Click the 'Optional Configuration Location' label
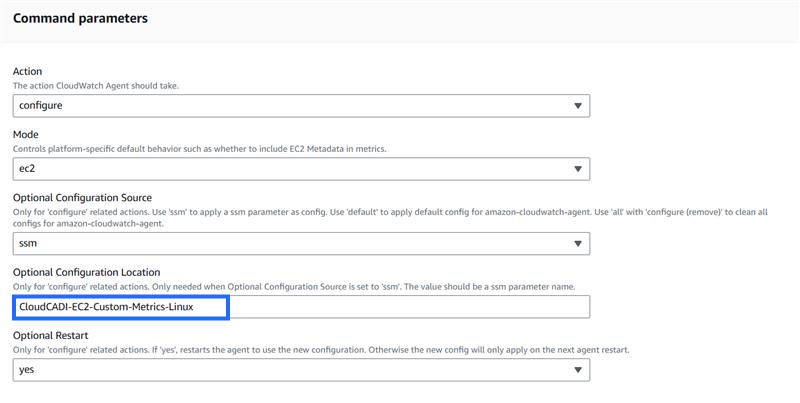This screenshot has height=403, width=800. (86, 272)
